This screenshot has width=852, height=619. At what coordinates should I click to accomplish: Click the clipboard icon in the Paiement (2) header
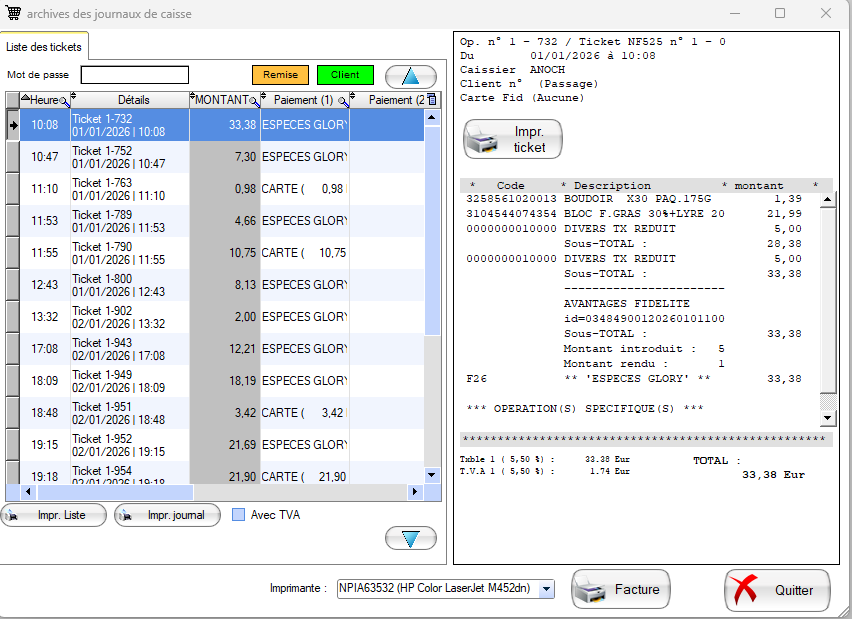click(432, 100)
